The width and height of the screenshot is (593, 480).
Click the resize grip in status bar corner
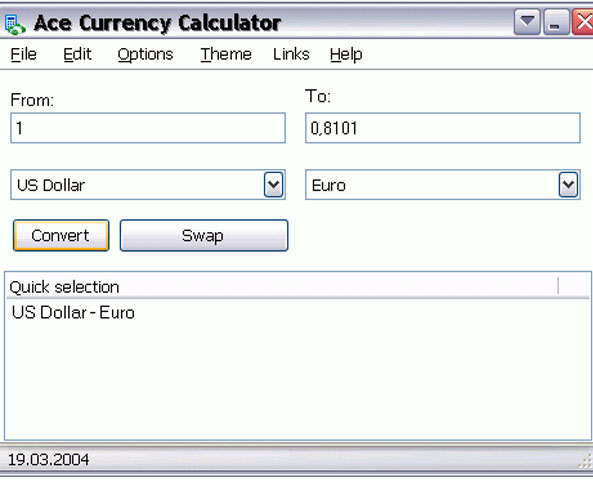pos(585,461)
